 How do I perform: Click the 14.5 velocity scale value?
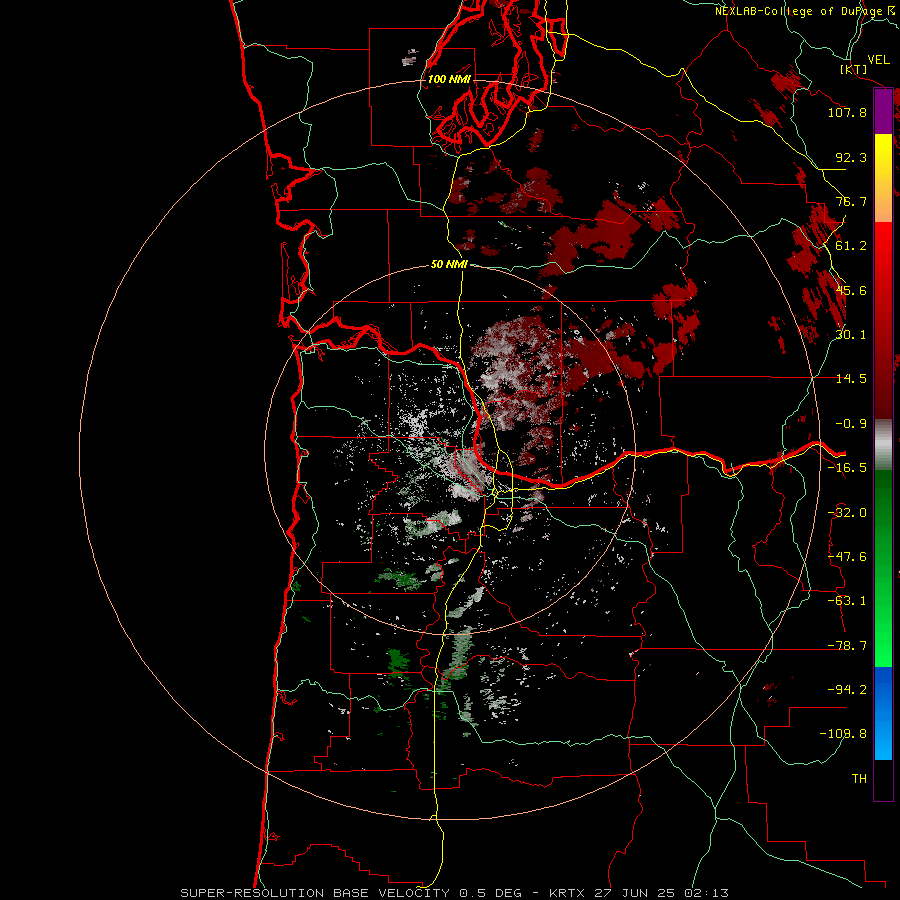point(851,379)
